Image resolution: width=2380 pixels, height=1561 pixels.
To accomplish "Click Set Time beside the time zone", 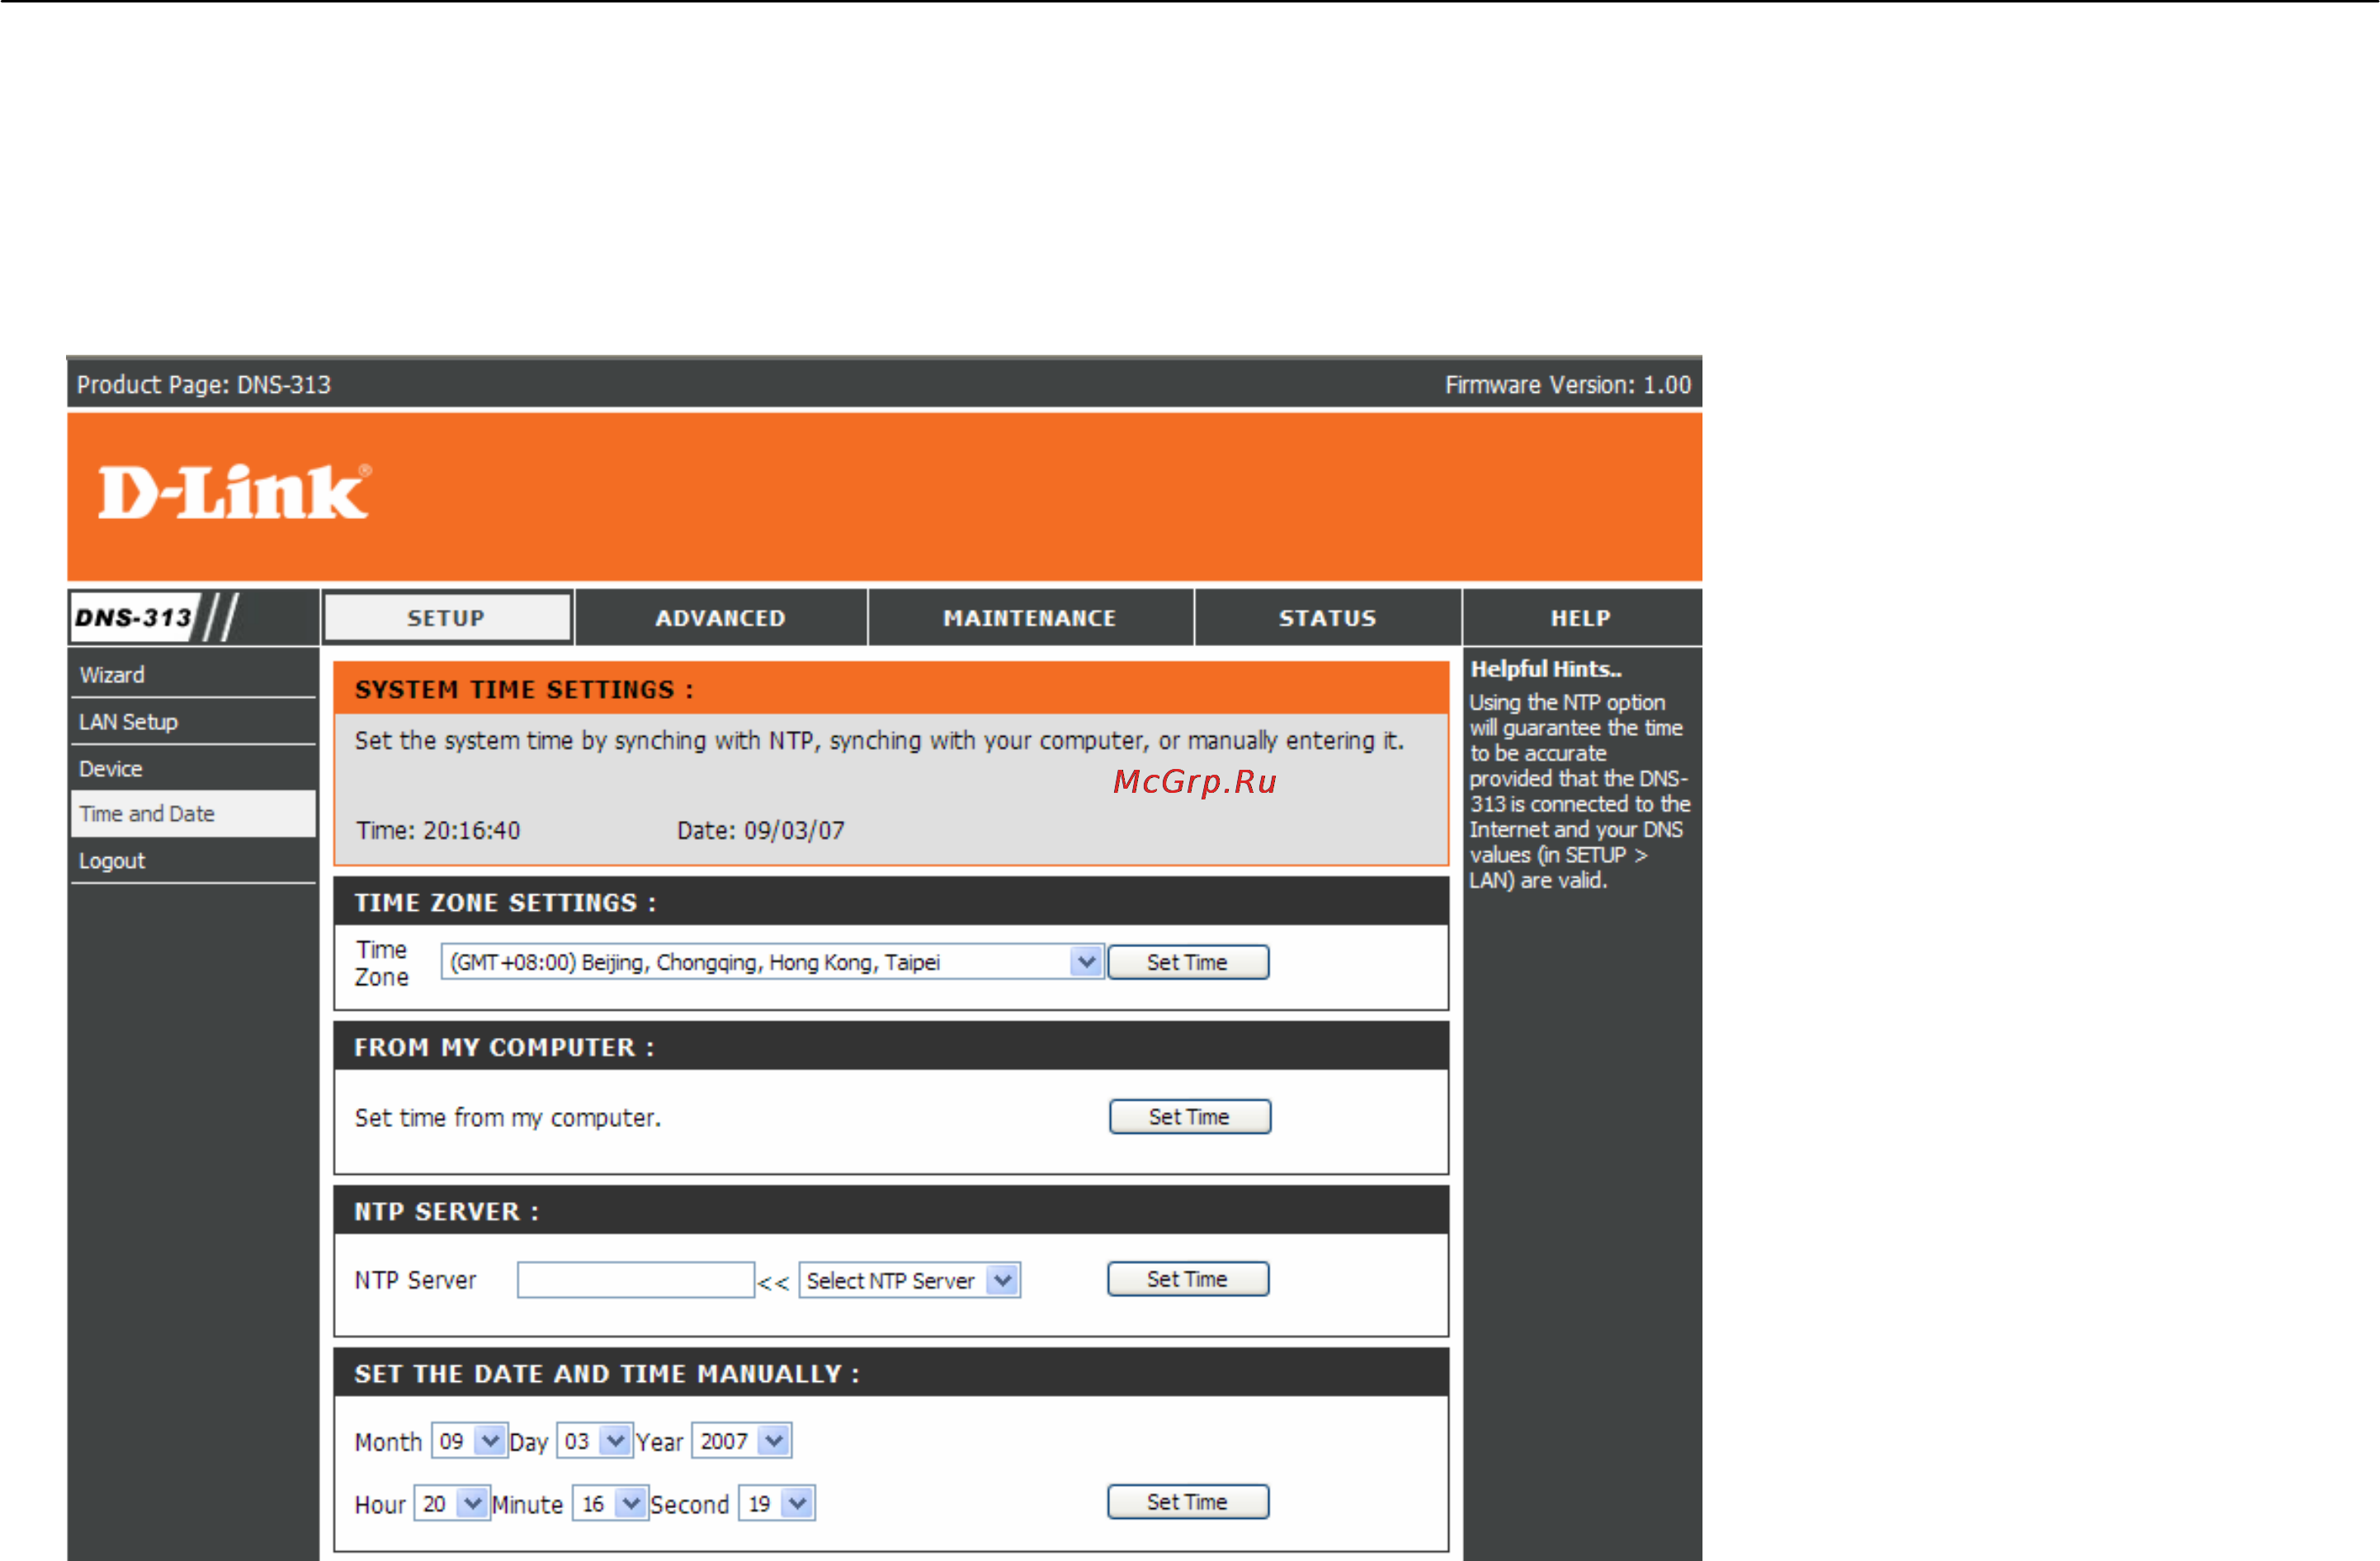I will [1188, 962].
